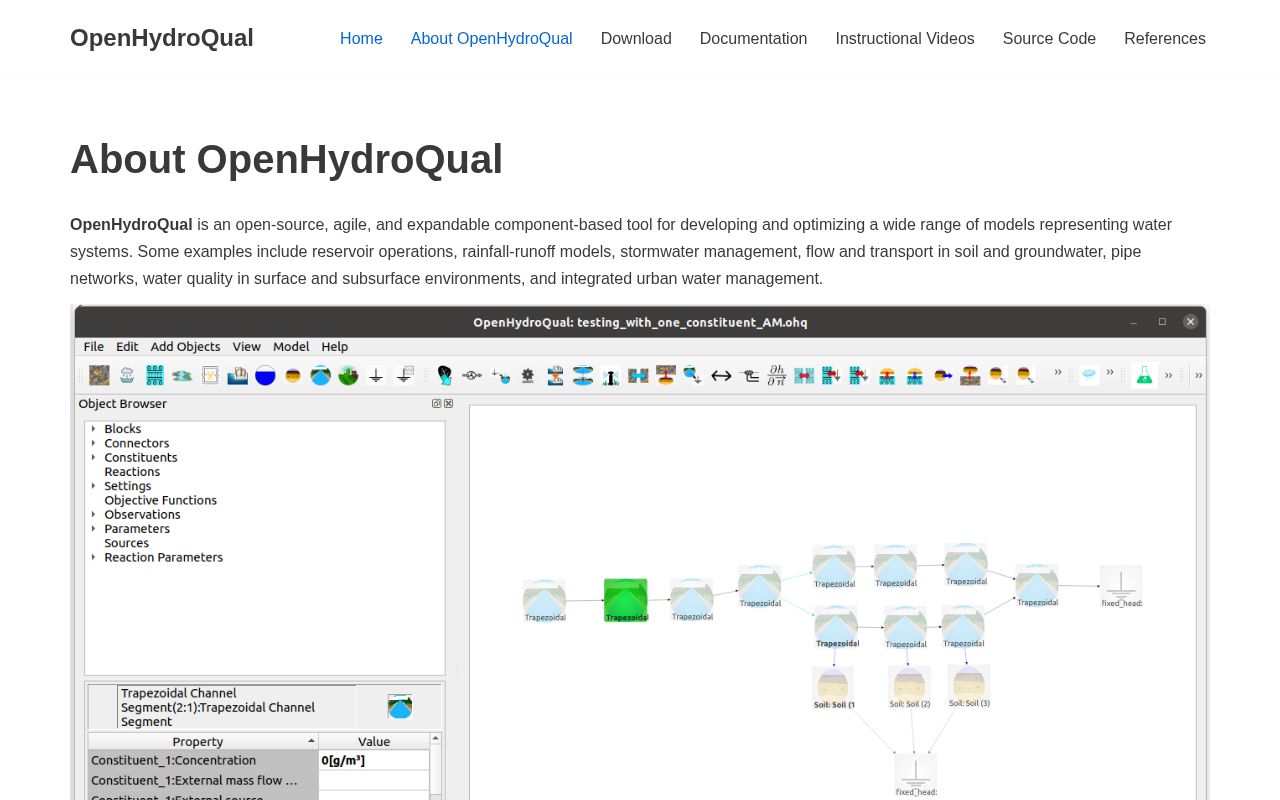Select the trapezoidal channel blue toolbar icon

click(320, 375)
